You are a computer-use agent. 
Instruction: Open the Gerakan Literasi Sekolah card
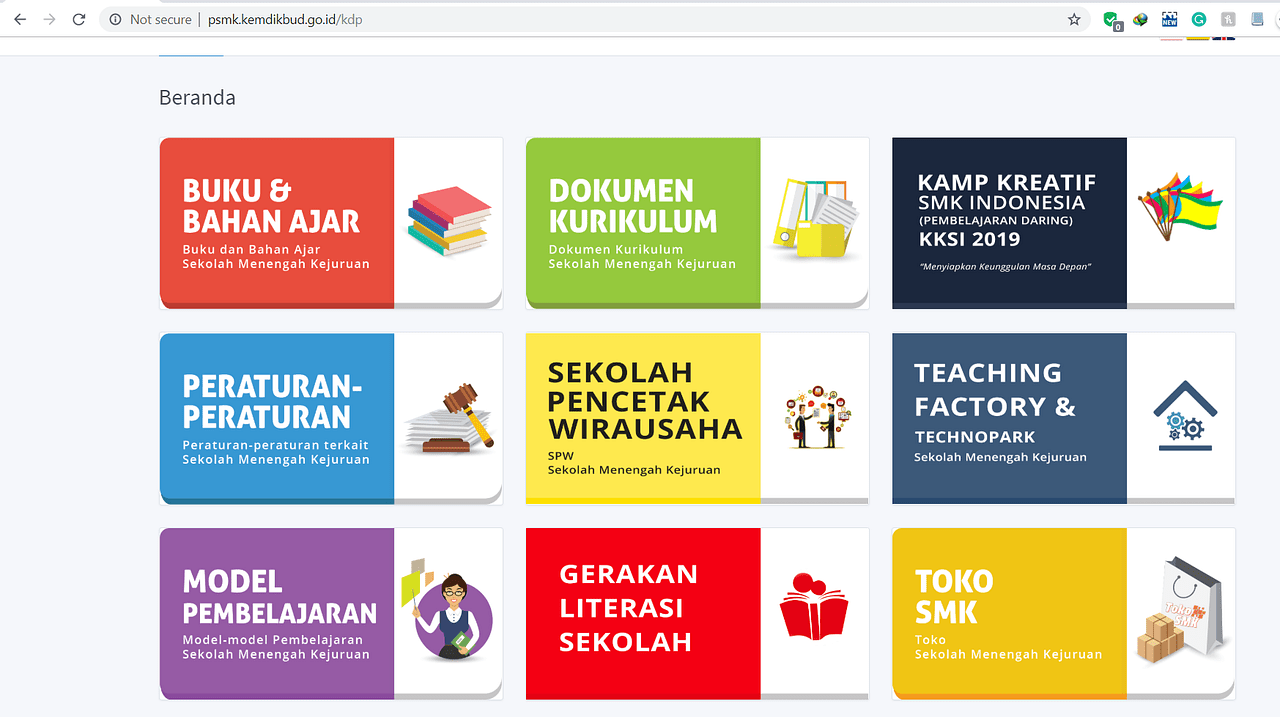pos(697,613)
